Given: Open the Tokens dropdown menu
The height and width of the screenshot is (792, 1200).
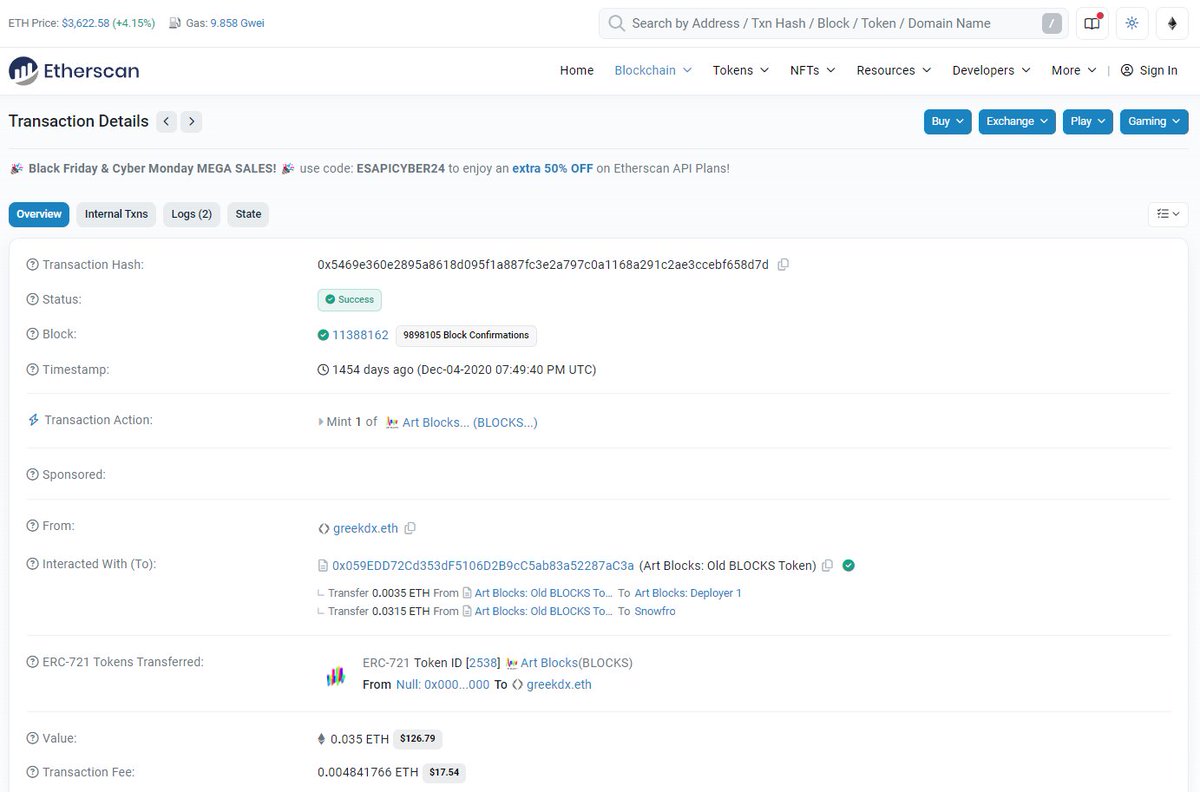Looking at the screenshot, I should (740, 70).
